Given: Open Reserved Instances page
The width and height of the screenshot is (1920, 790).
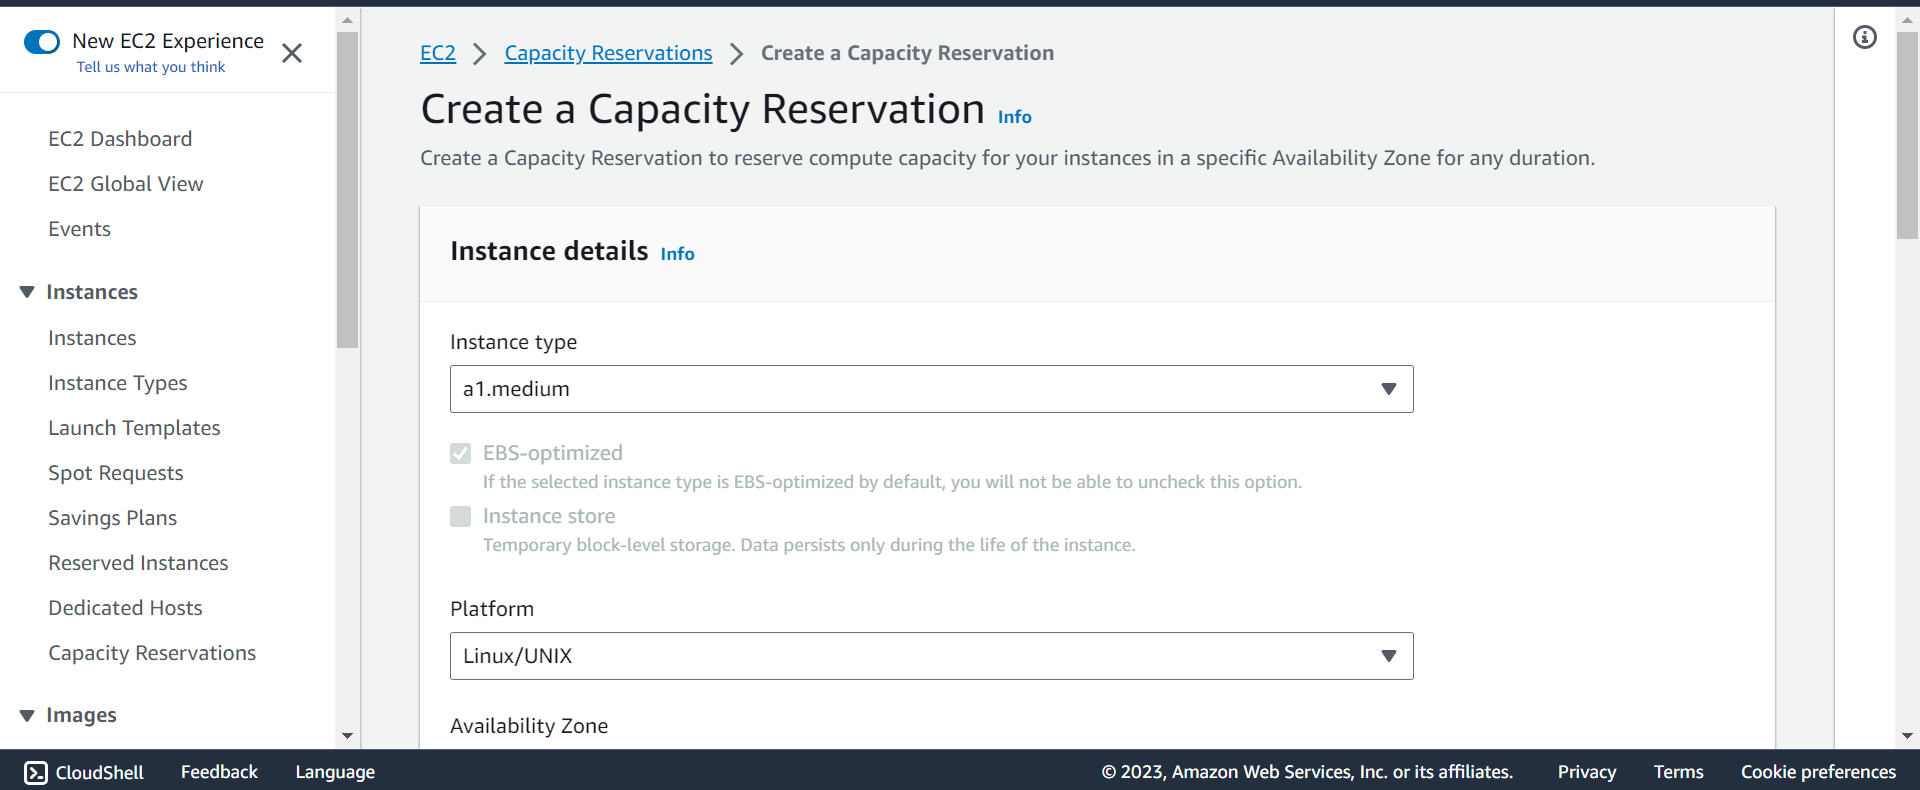Looking at the screenshot, I should pyautogui.click(x=138, y=563).
